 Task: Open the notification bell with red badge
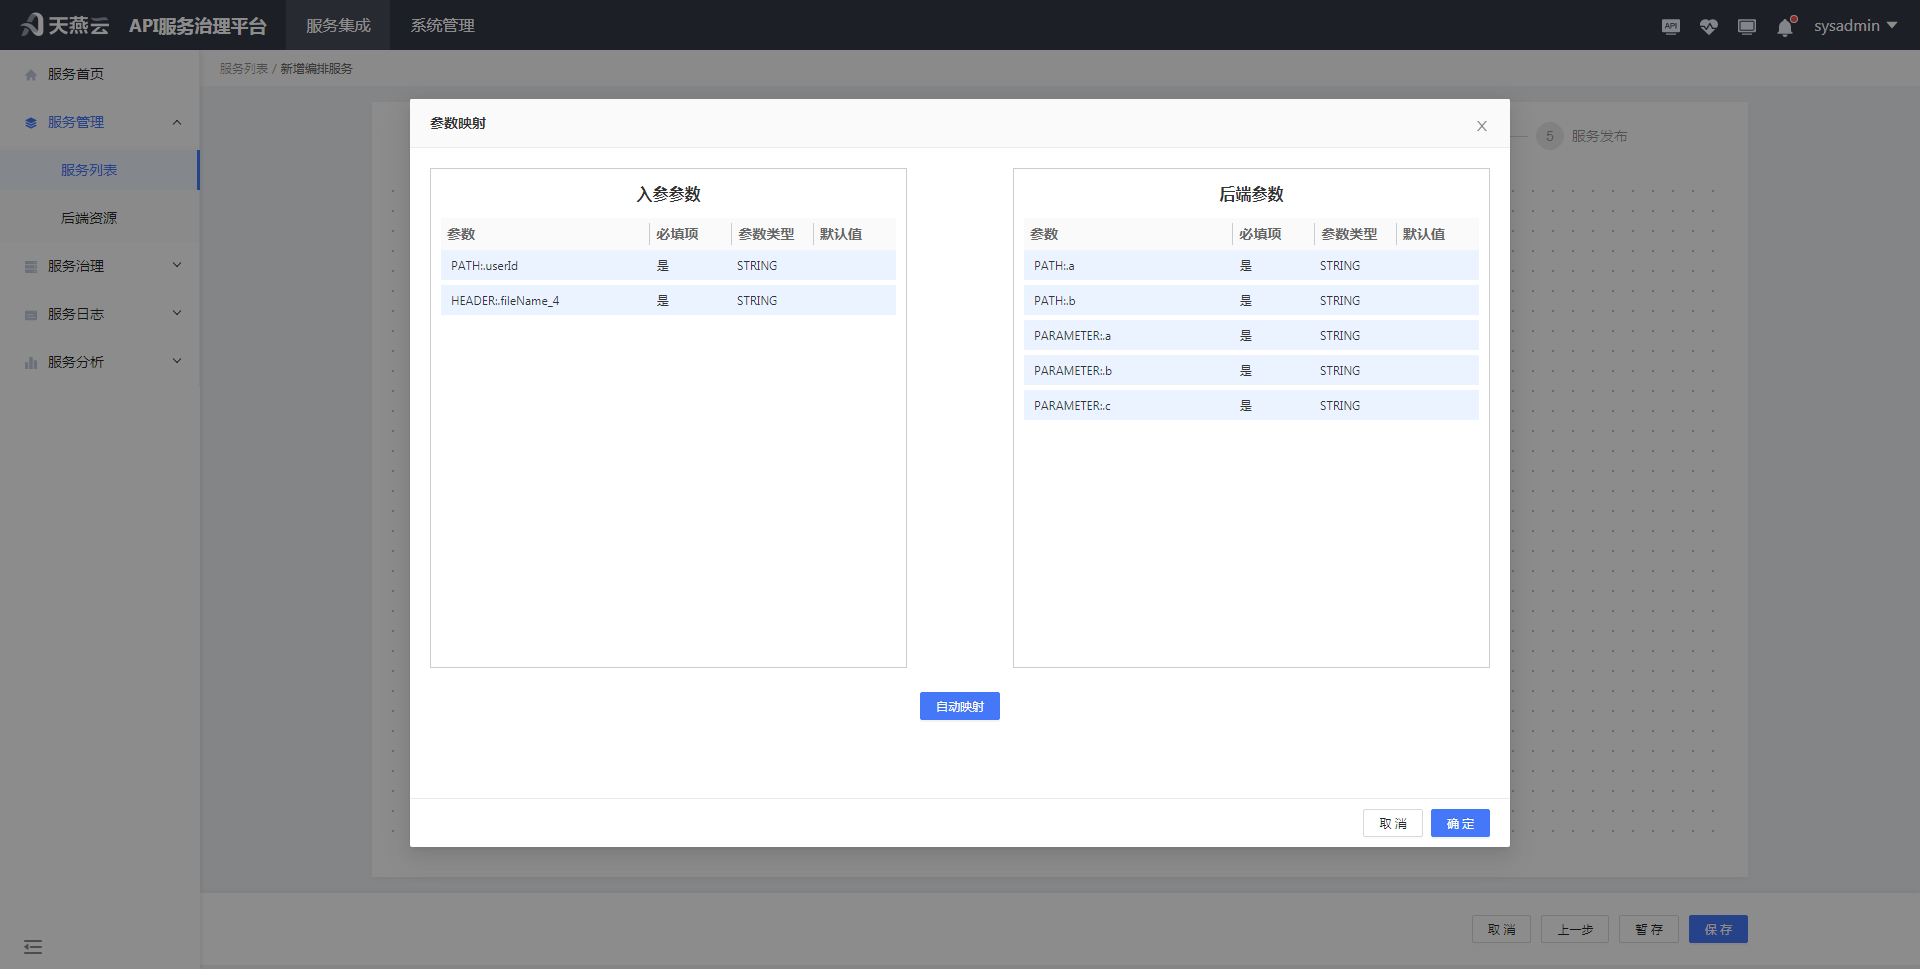[x=1785, y=27]
